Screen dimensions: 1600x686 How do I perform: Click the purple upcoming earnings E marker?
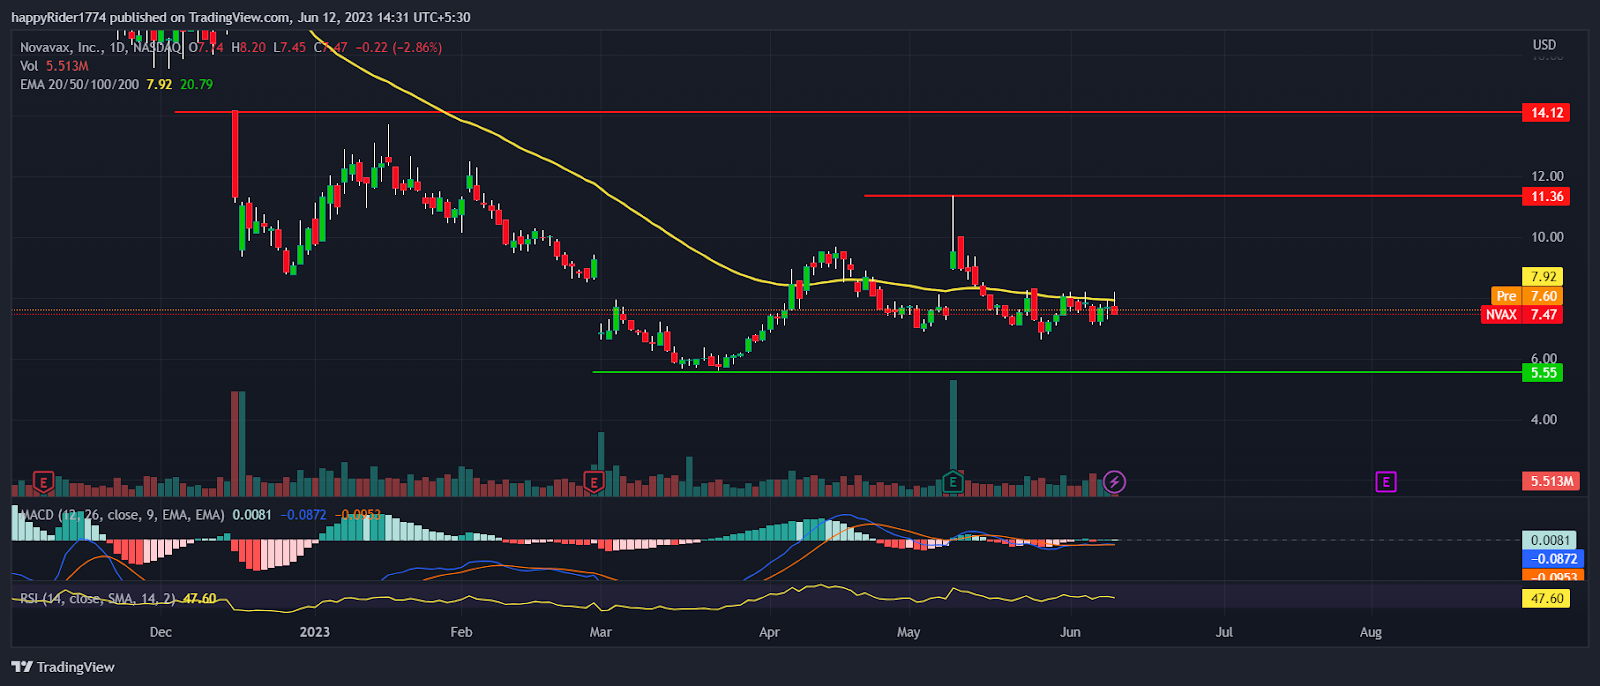(1385, 483)
